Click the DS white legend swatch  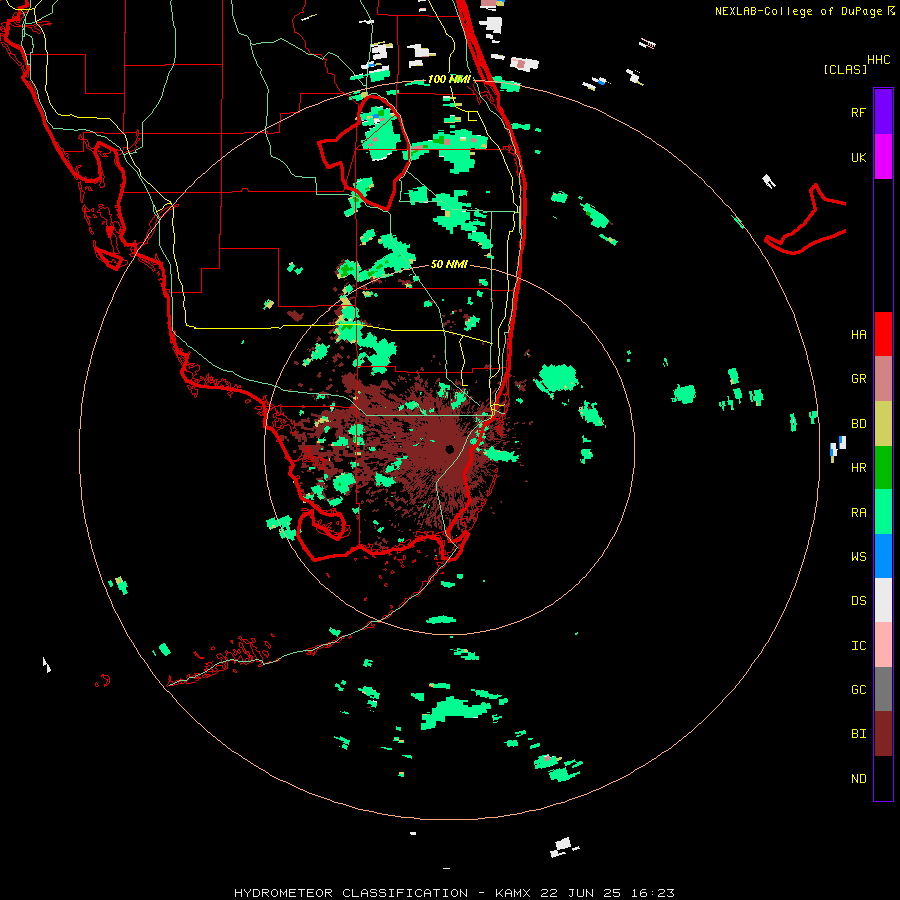tap(883, 600)
